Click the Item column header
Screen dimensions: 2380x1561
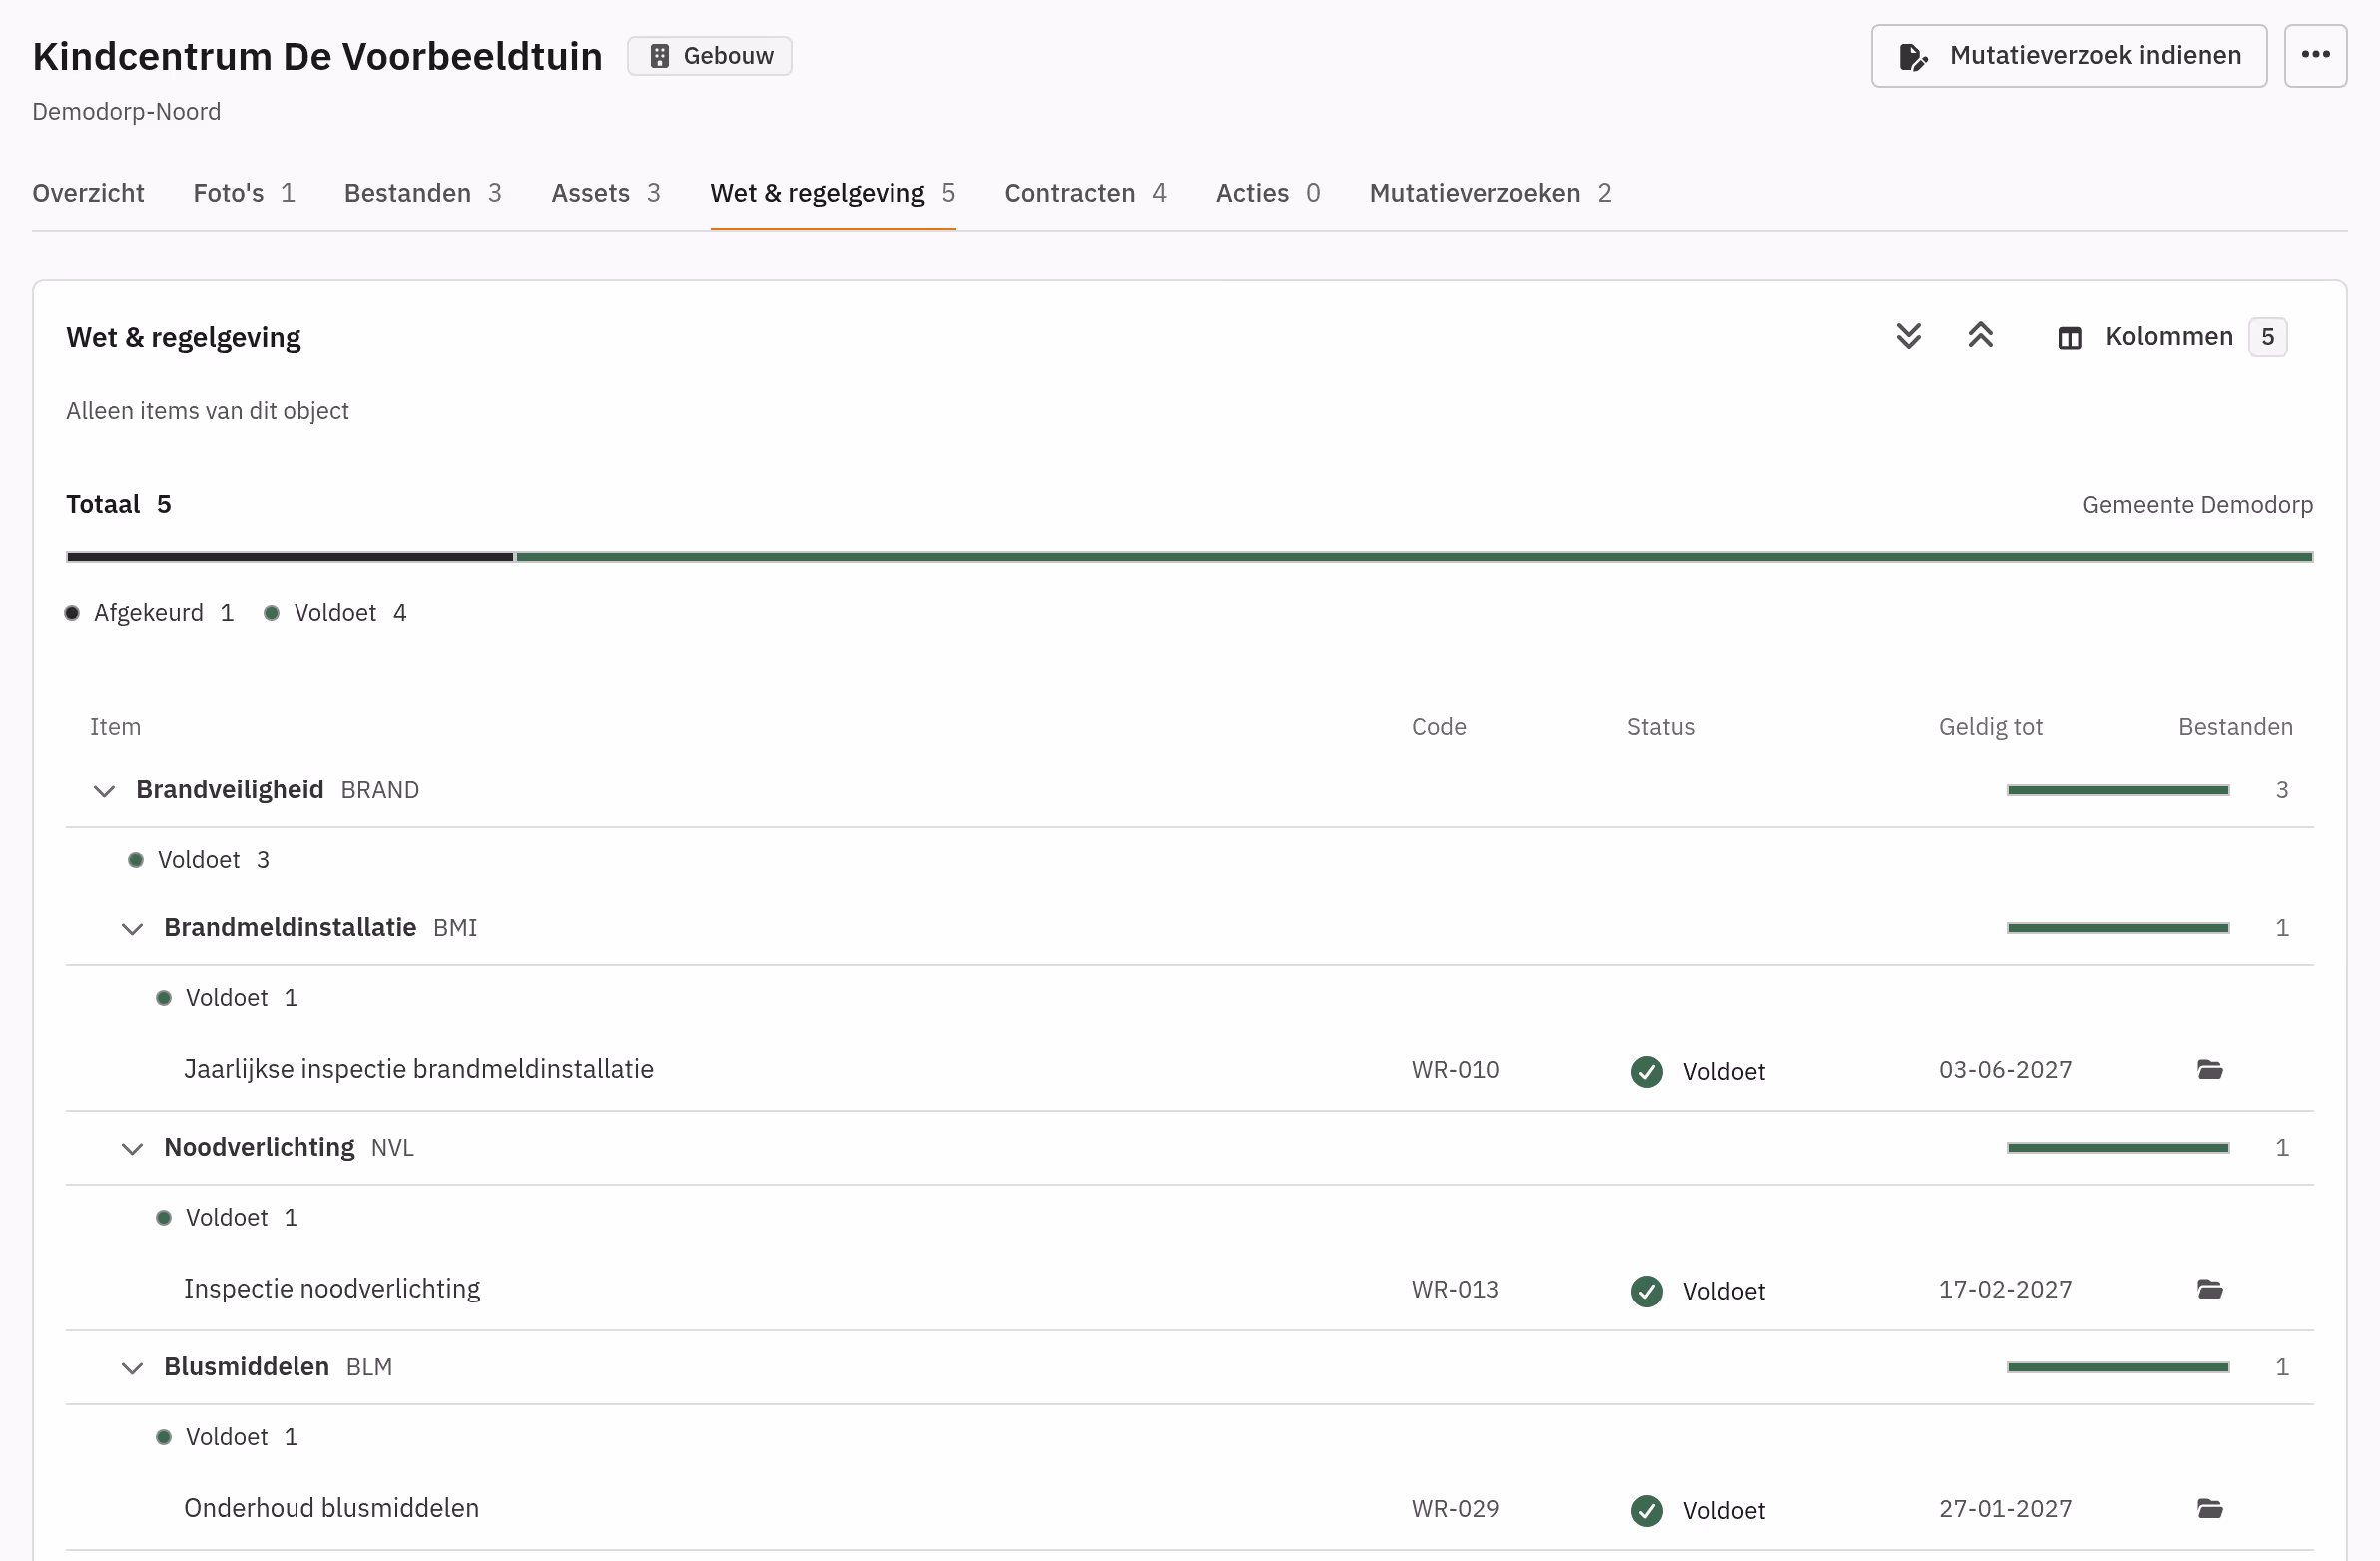pyautogui.click(x=115, y=726)
